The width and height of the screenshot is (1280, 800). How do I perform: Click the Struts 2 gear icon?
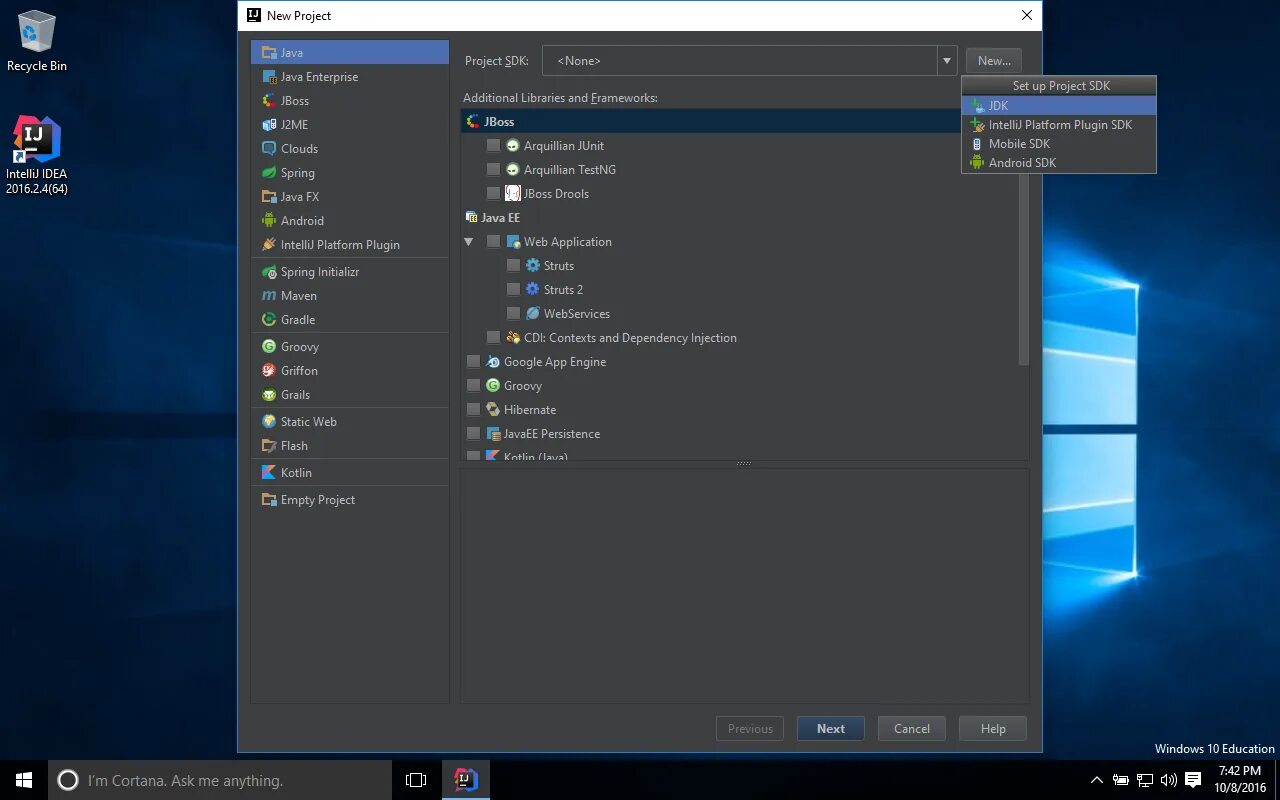coord(533,290)
